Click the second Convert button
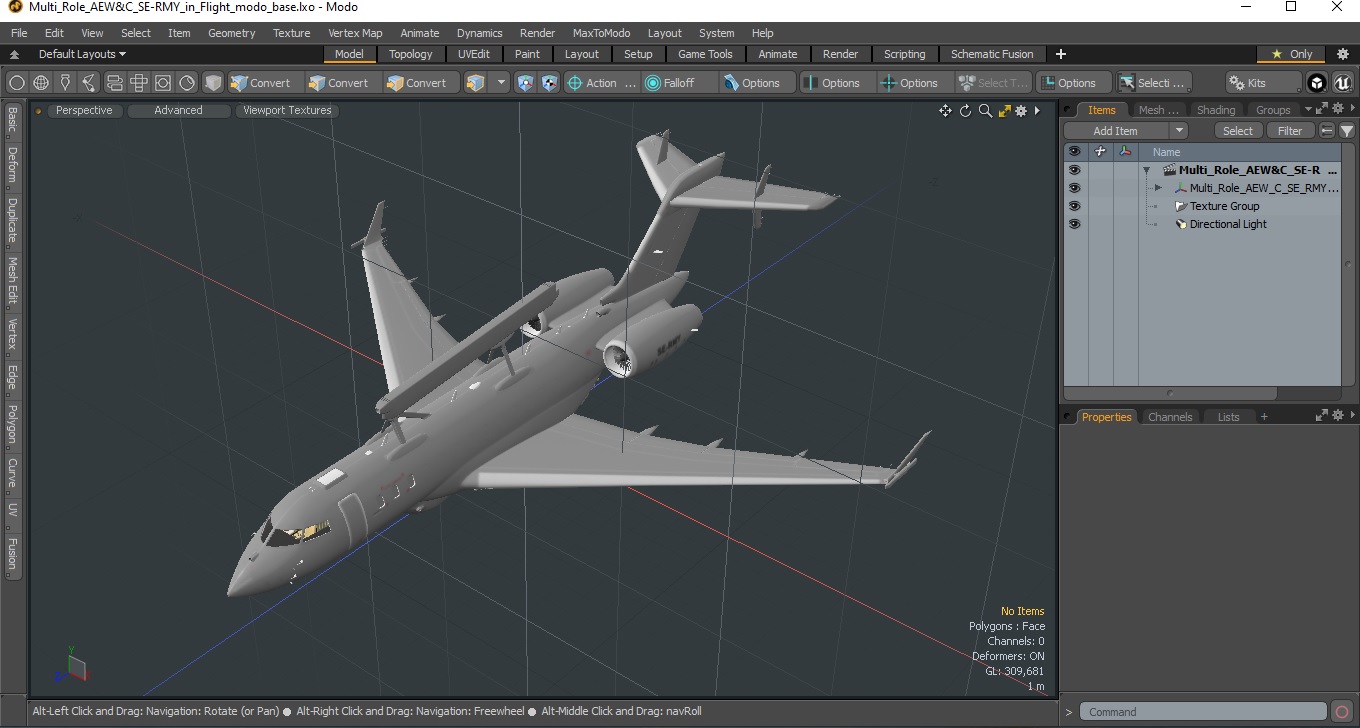This screenshot has width=1360, height=728. (342, 83)
